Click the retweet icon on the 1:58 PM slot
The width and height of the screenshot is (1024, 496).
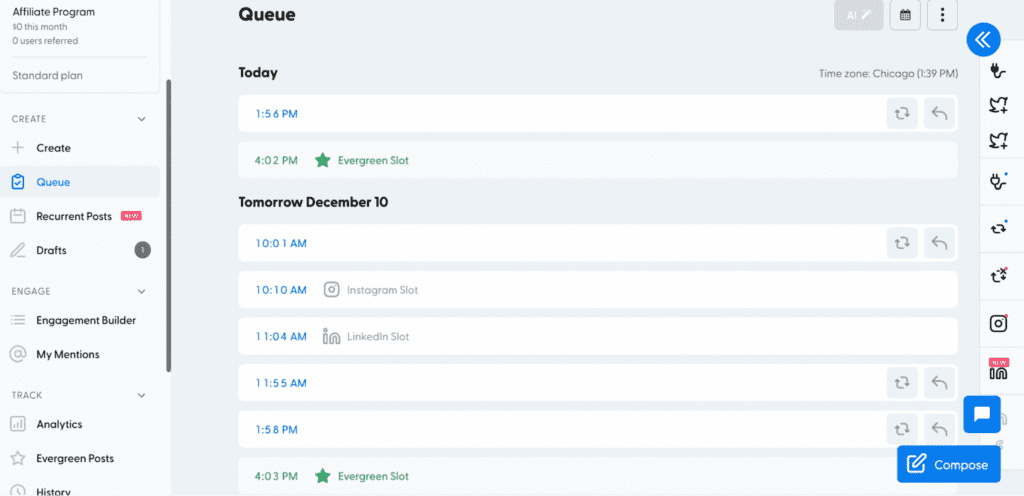902,429
